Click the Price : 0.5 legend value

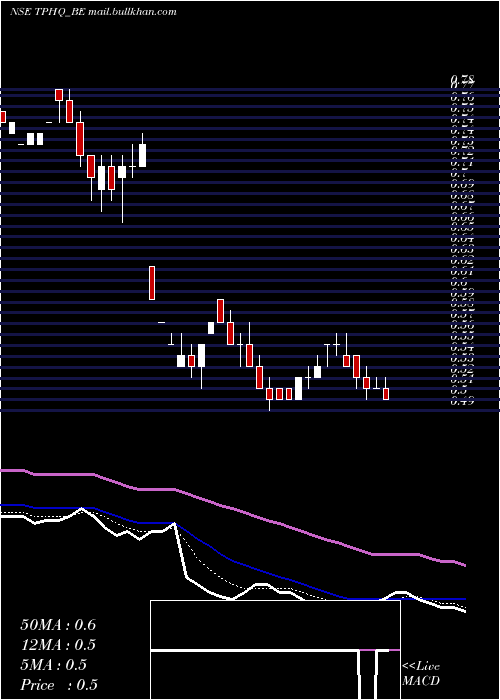coord(59,685)
